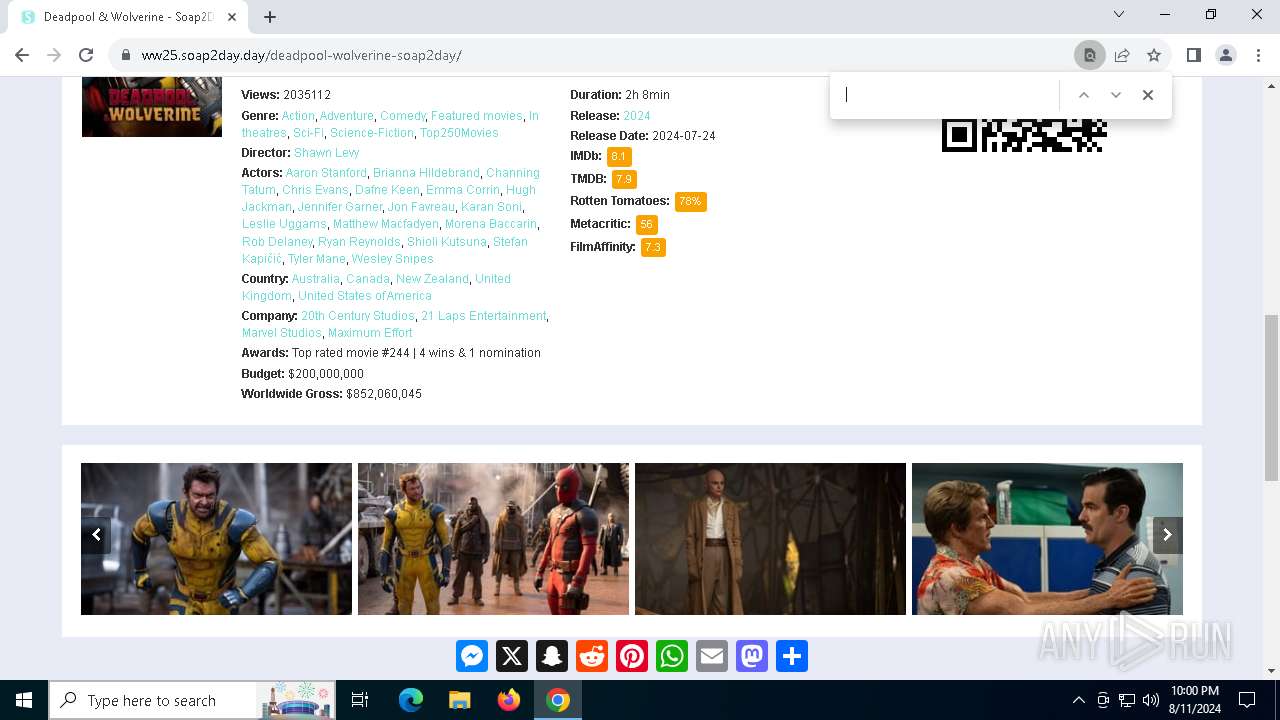Share to X (Twitter) icon

(512, 656)
